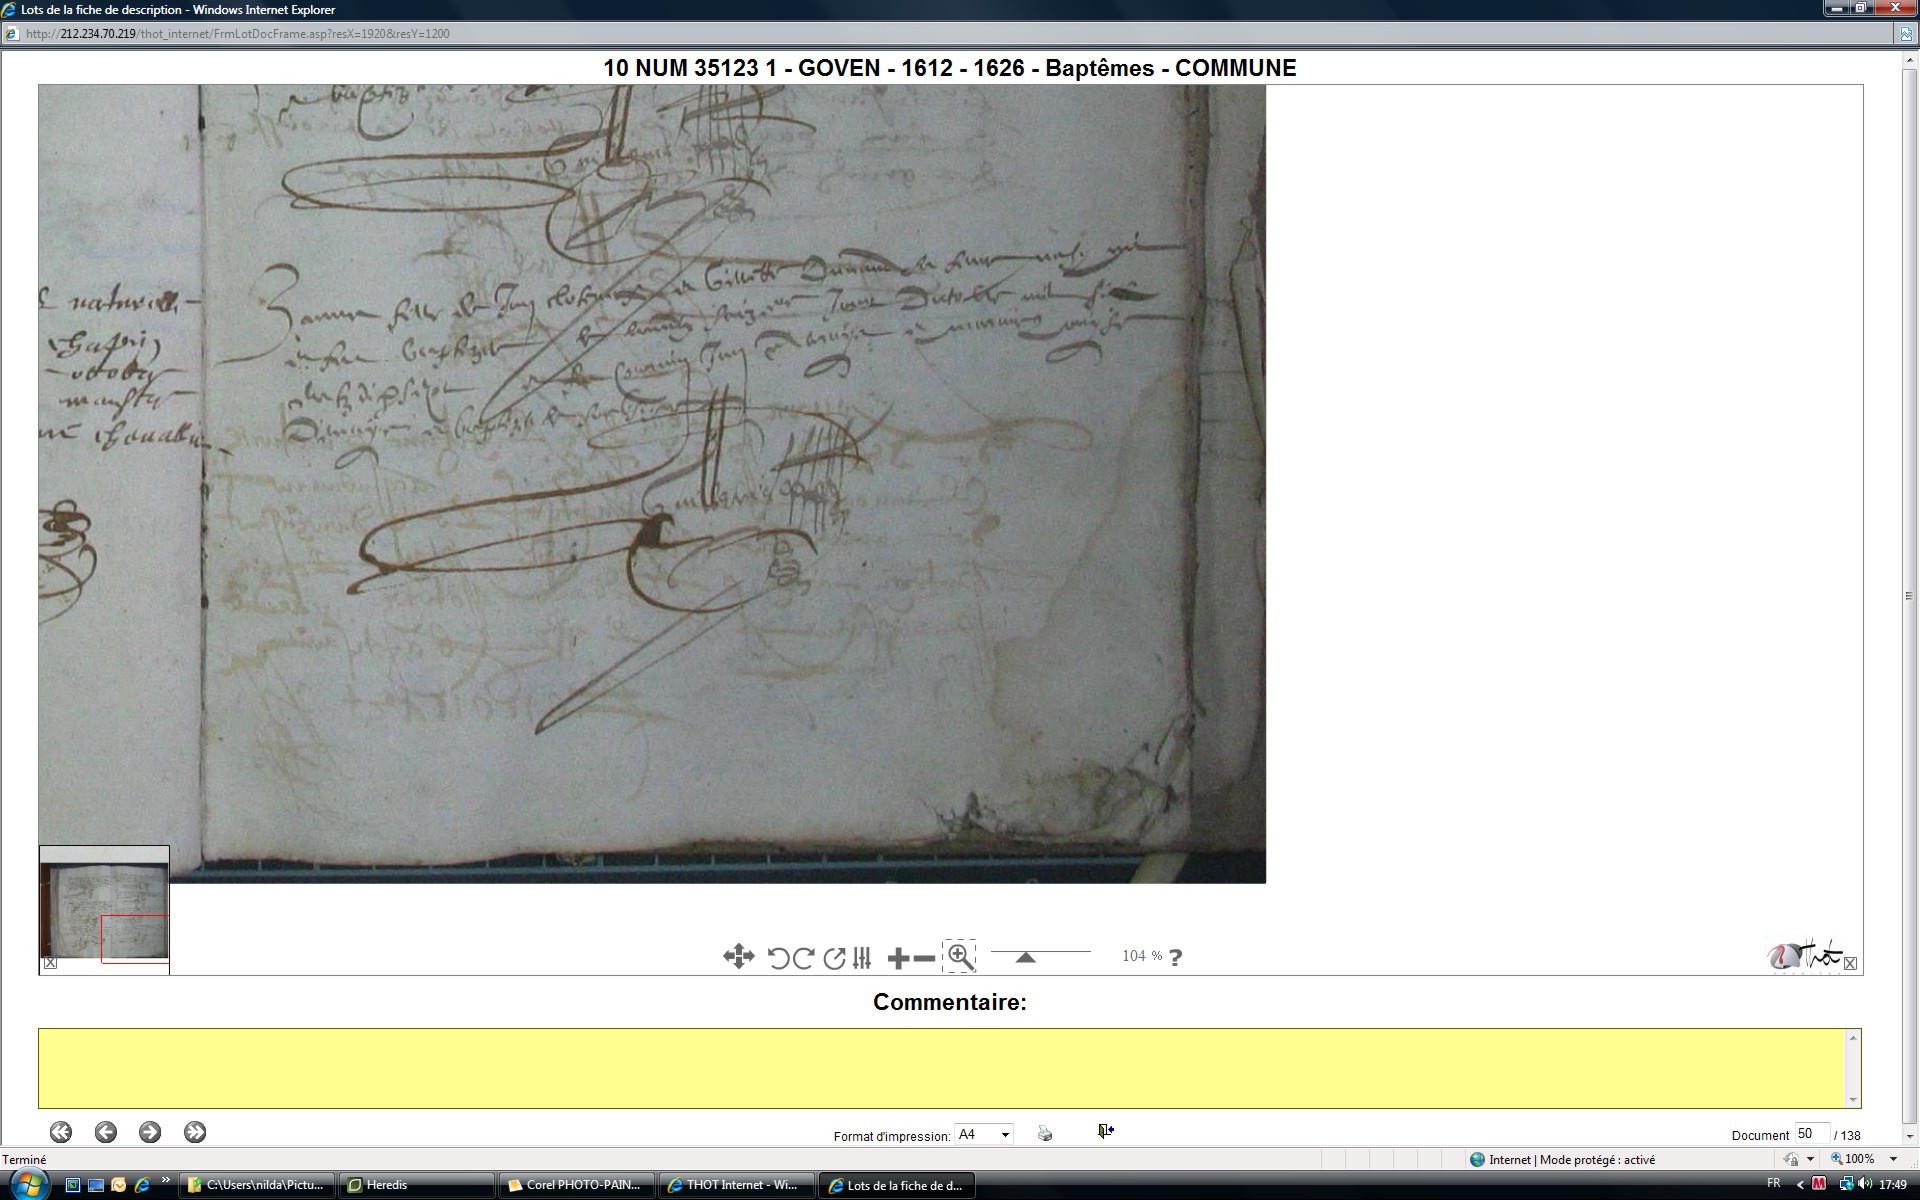Click the zoom level slider handle

coord(1025,957)
